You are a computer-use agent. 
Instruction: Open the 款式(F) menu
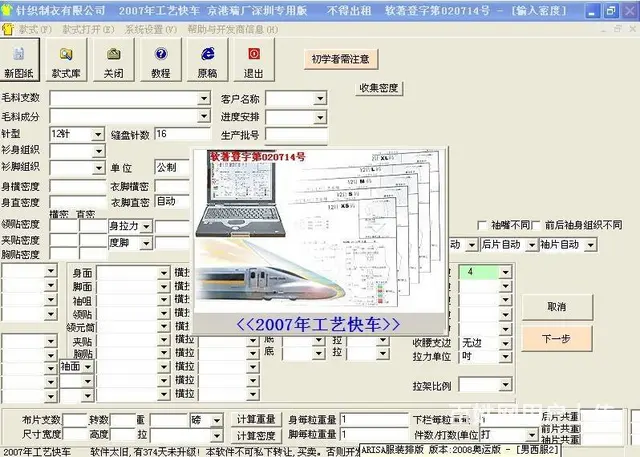click(30, 29)
